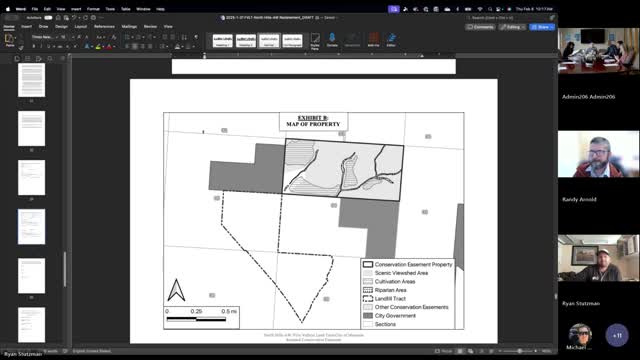This screenshot has height=360, width=640.
Task: Select Ryan Stutzman's video tile
Action: (598, 258)
